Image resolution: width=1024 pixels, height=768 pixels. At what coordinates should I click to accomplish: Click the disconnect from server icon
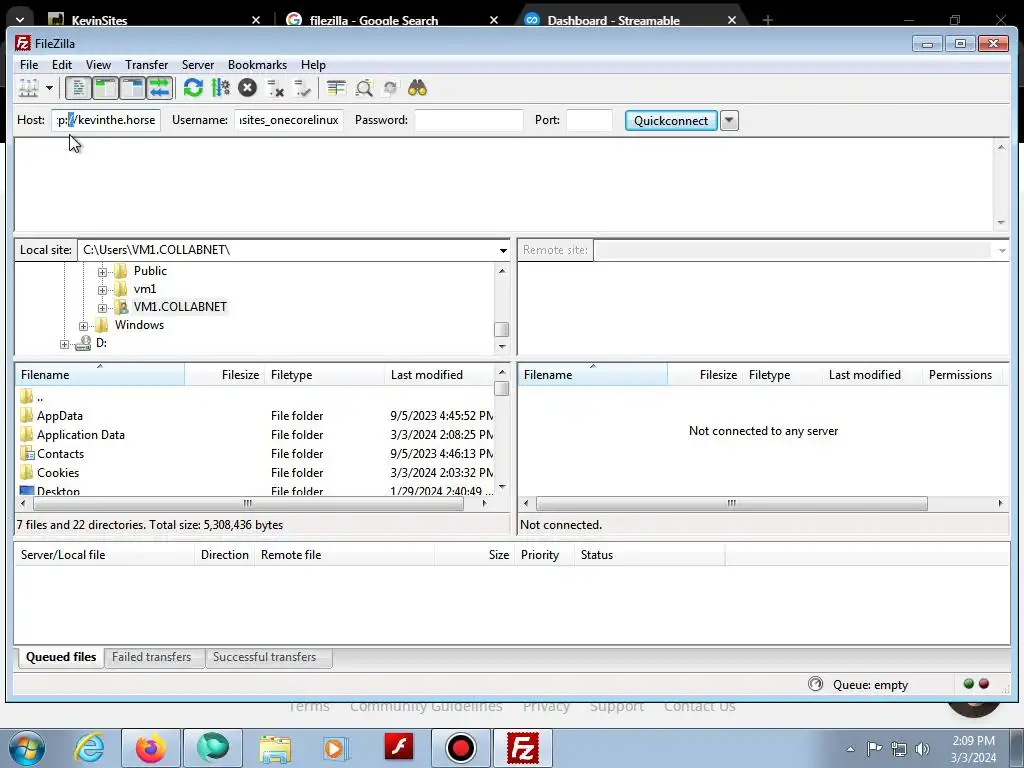tap(275, 88)
